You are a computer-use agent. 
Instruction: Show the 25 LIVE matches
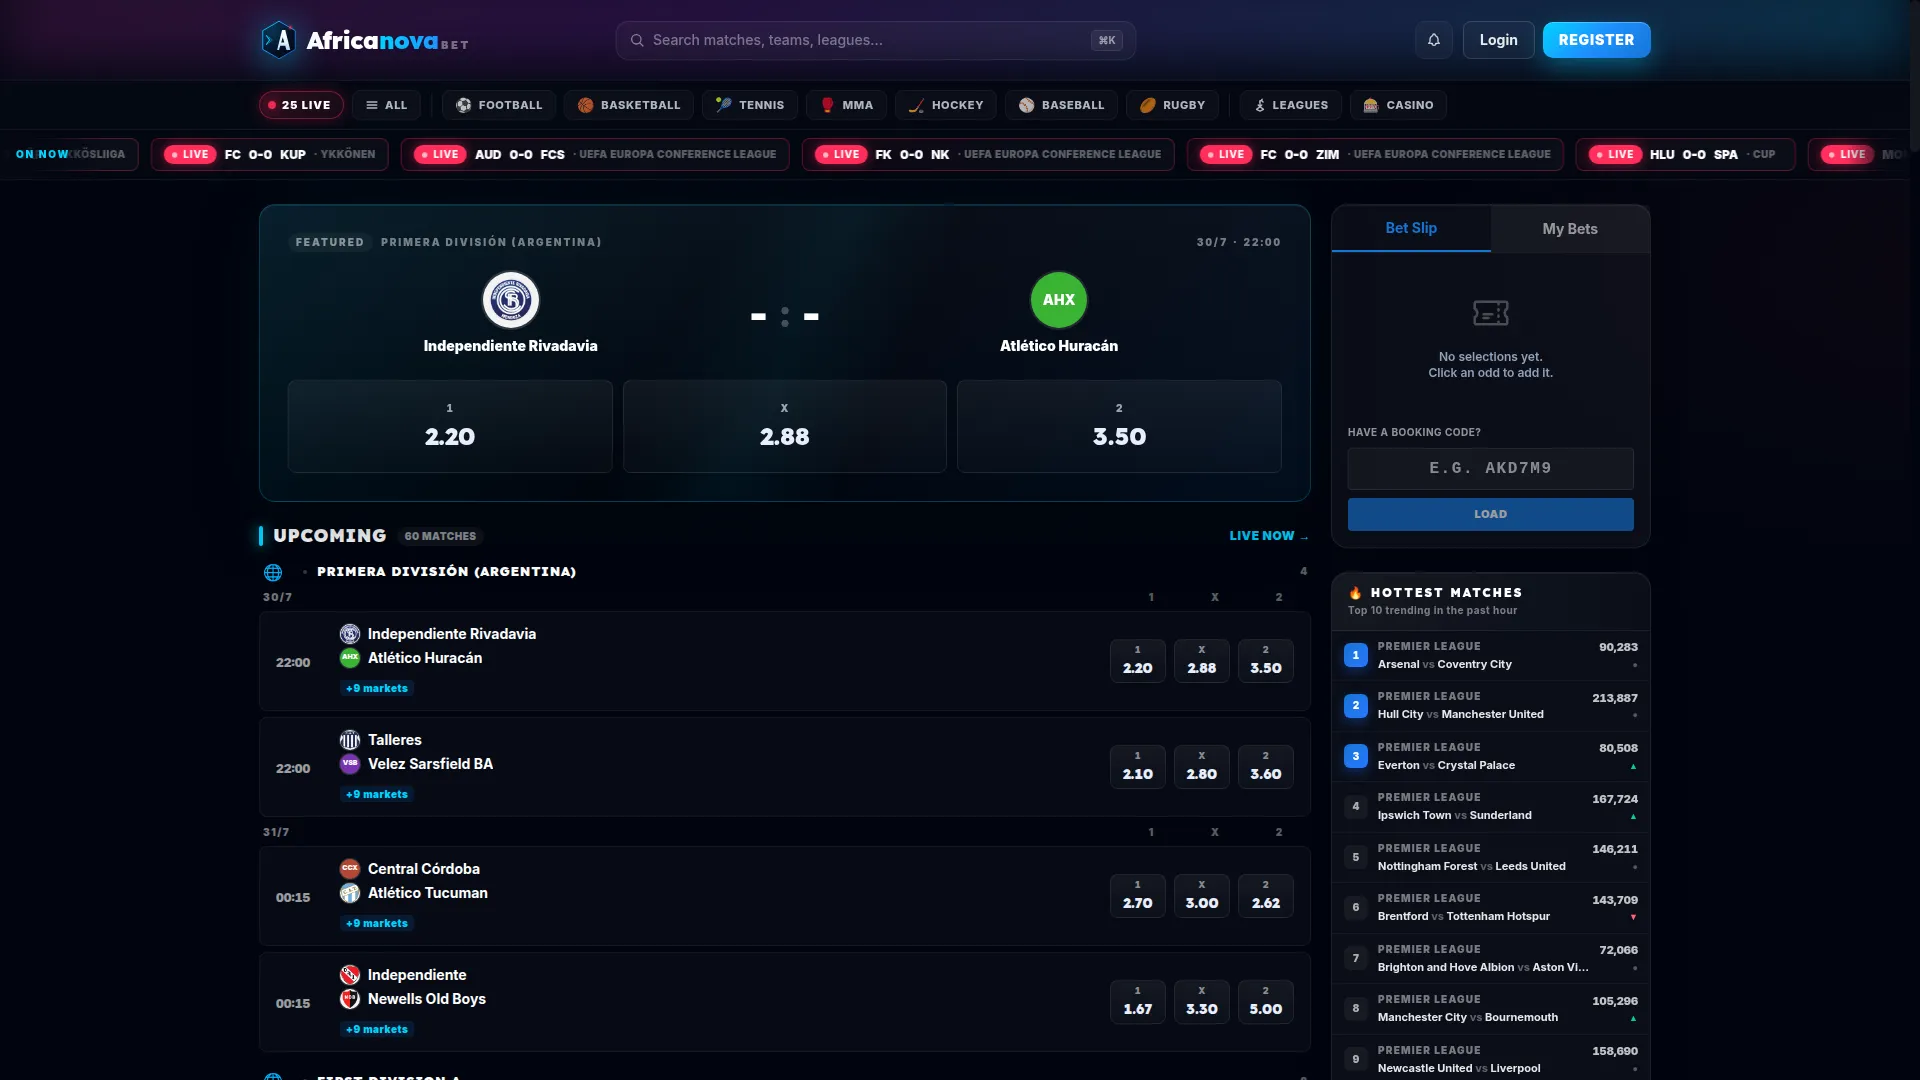[301, 105]
